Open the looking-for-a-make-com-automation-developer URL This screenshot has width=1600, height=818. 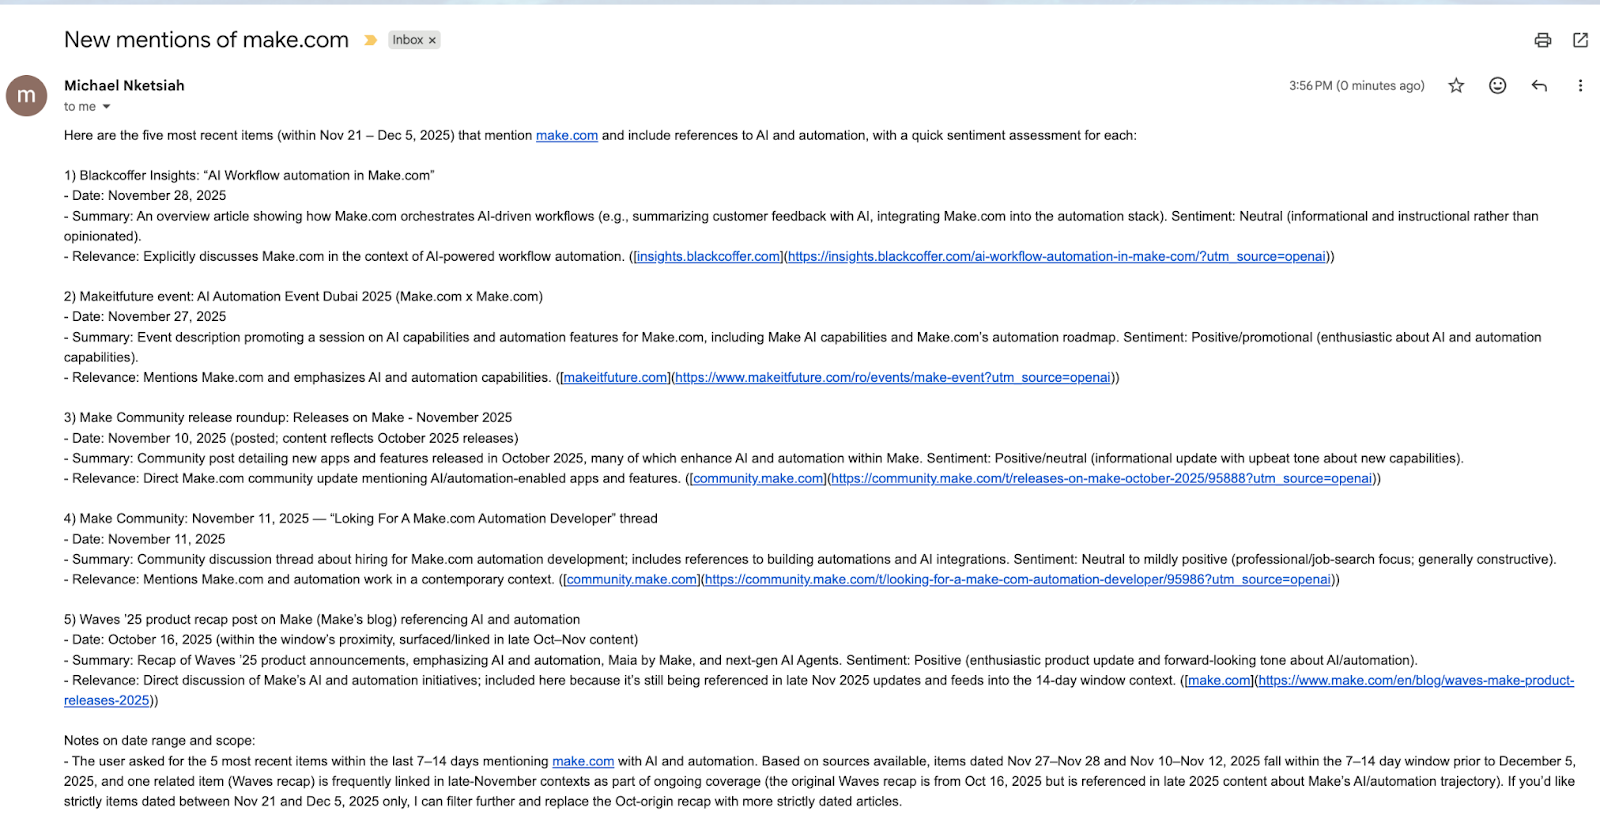[x=1018, y=580]
